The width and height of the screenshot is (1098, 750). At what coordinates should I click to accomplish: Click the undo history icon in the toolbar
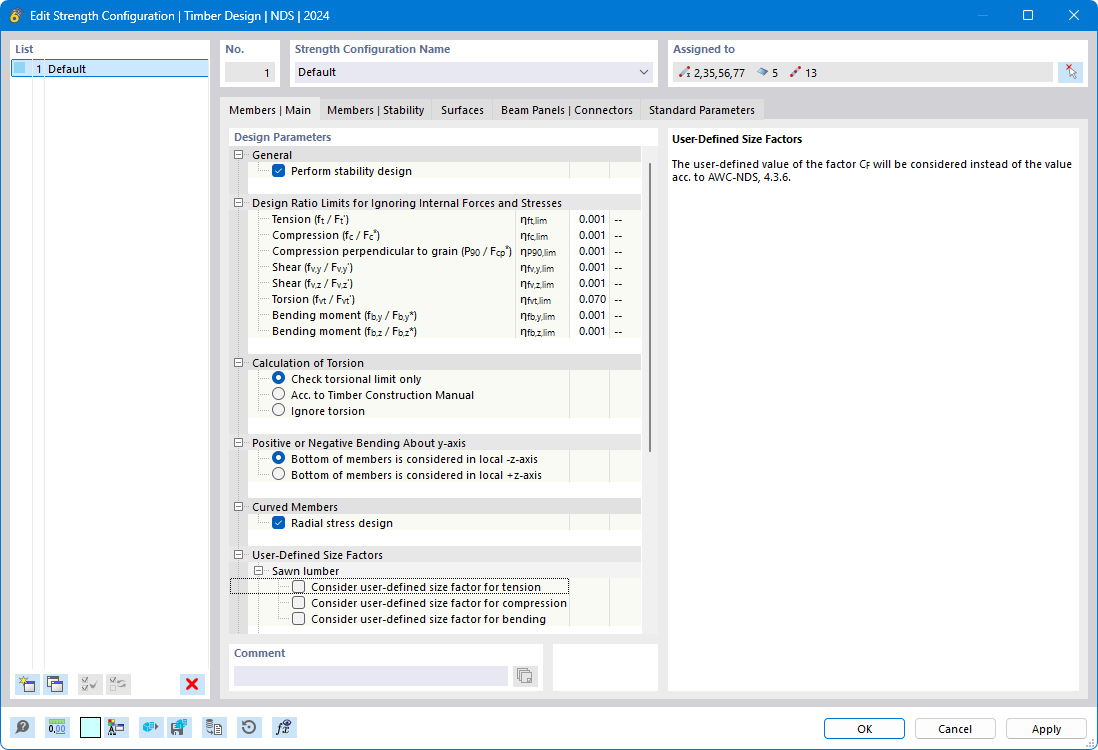click(x=248, y=727)
